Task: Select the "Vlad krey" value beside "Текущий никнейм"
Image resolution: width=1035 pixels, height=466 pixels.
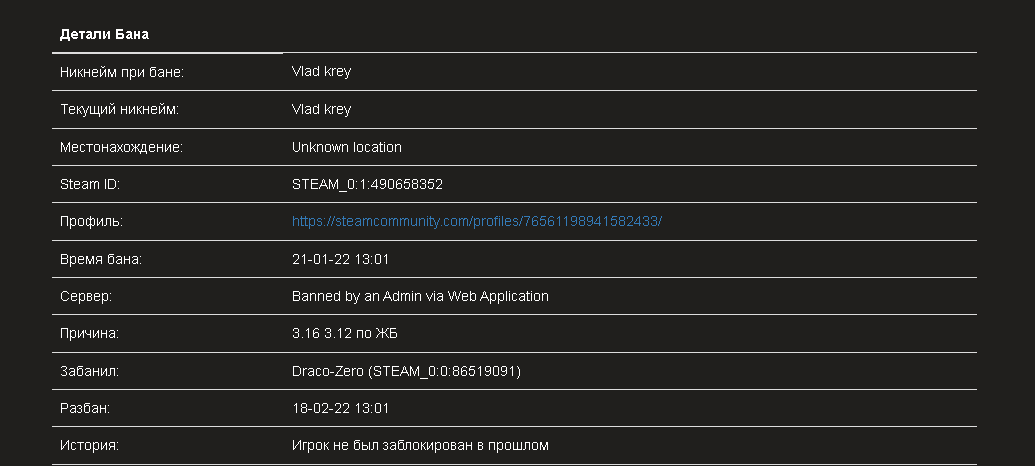Action: pos(321,109)
